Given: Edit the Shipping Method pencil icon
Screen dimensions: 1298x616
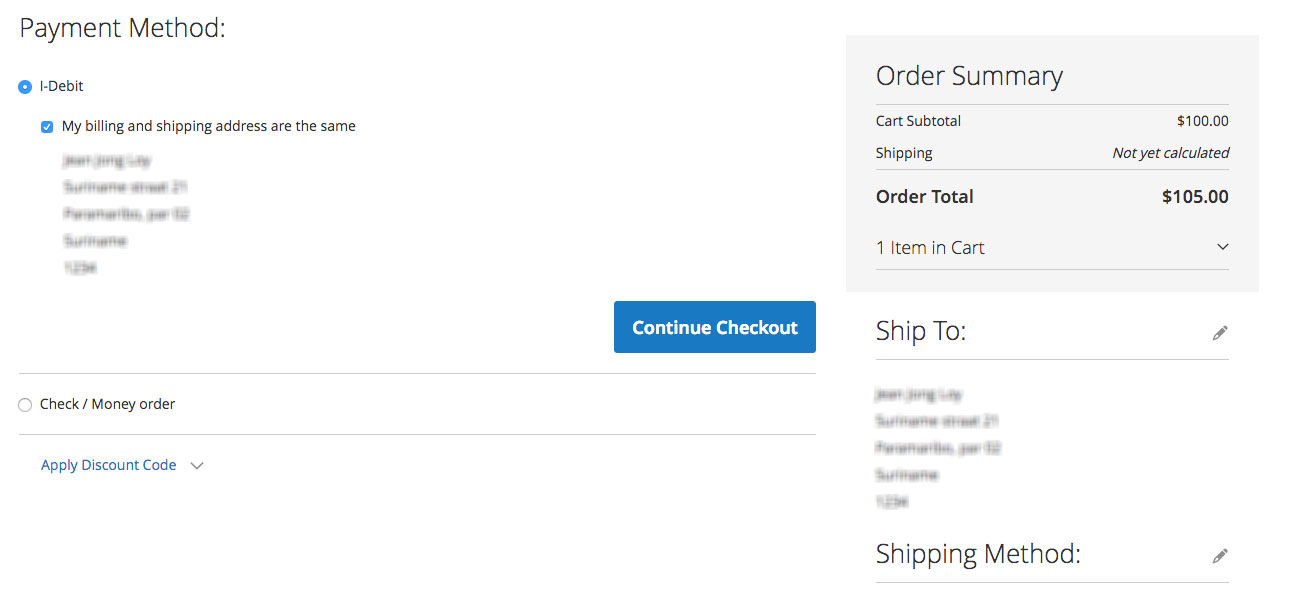Looking at the screenshot, I should [x=1219, y=556].
